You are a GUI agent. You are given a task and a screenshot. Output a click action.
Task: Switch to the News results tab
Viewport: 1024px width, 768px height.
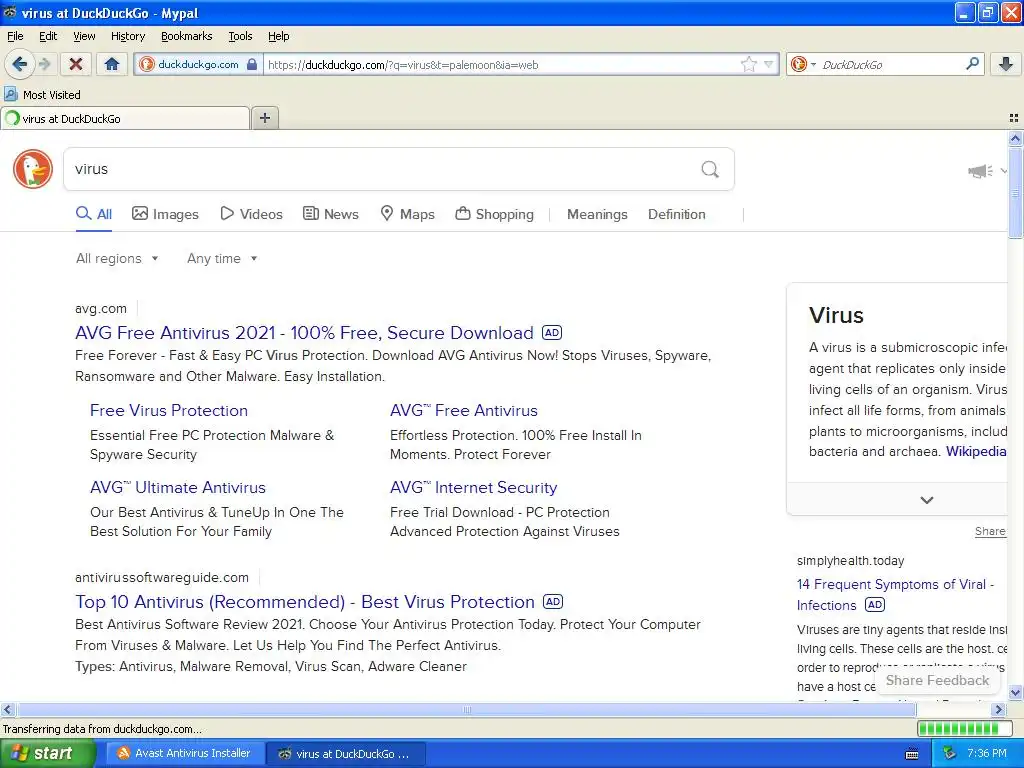(331, 214)
